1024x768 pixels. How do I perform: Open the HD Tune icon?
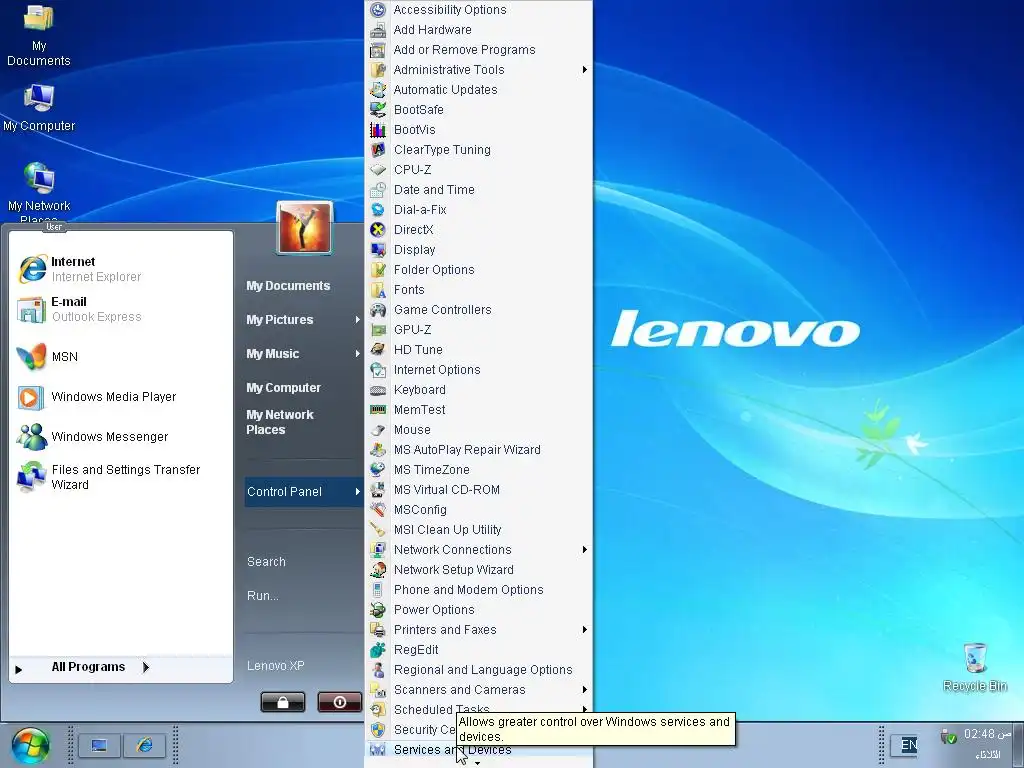pos(377,350)
